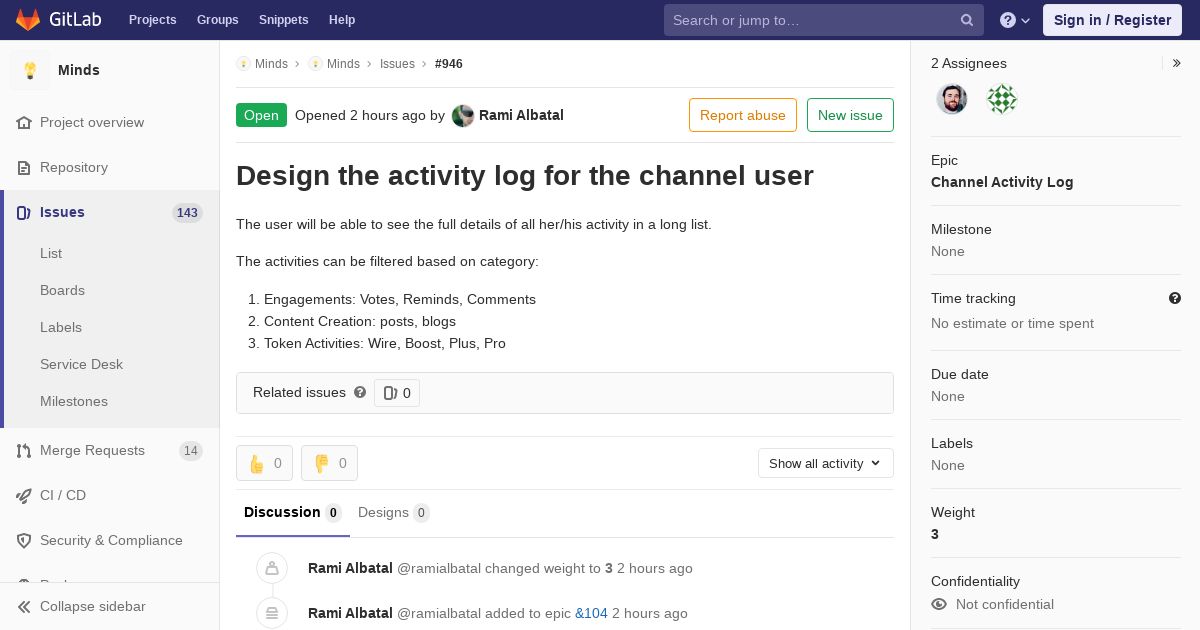The height and width of the screenshot is (630, 1200).
Task: Open Service Desk in sidebar
Action: pyautogui.click(x=81, y=365)
